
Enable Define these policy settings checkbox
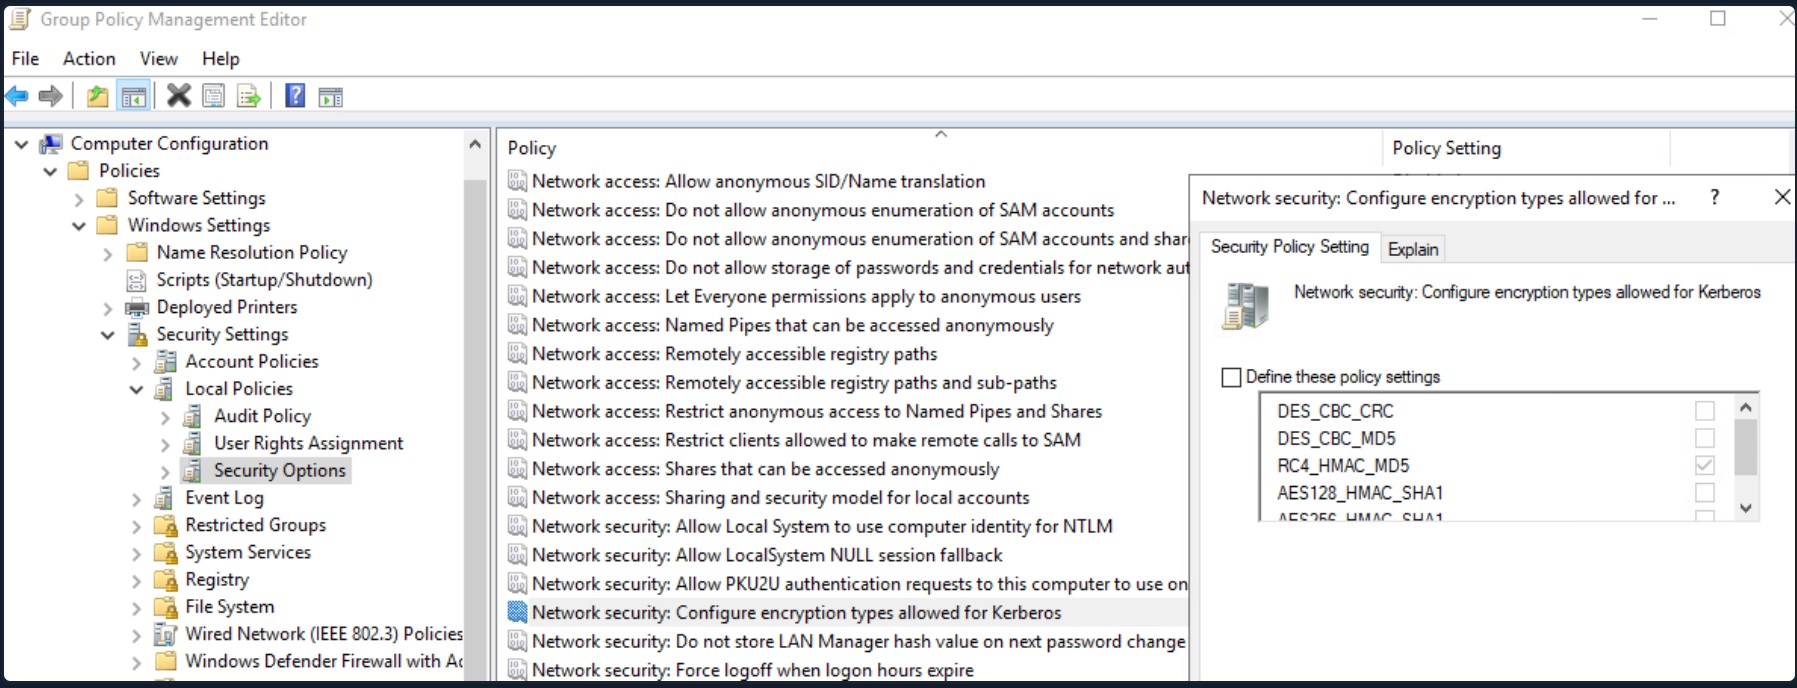pos(1231,377)
